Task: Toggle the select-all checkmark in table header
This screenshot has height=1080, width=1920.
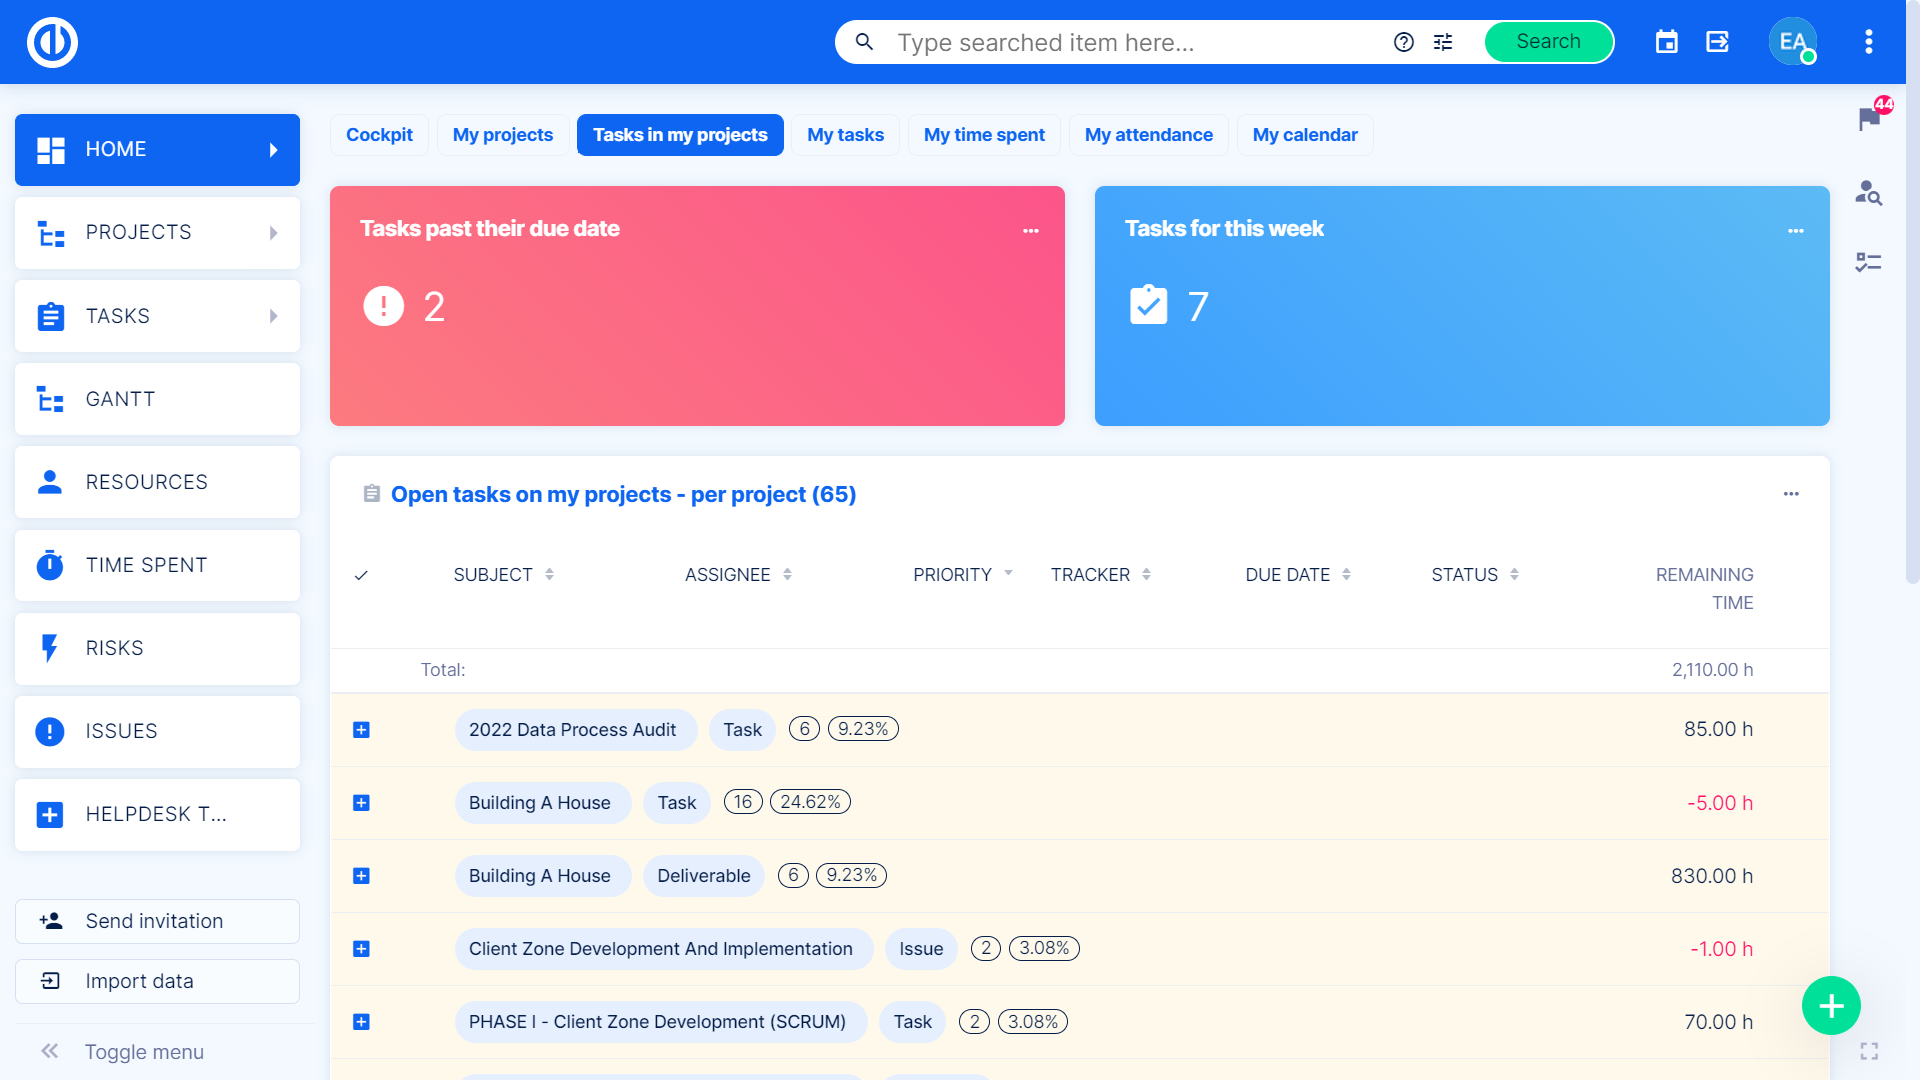Action: tap(361, 575)
